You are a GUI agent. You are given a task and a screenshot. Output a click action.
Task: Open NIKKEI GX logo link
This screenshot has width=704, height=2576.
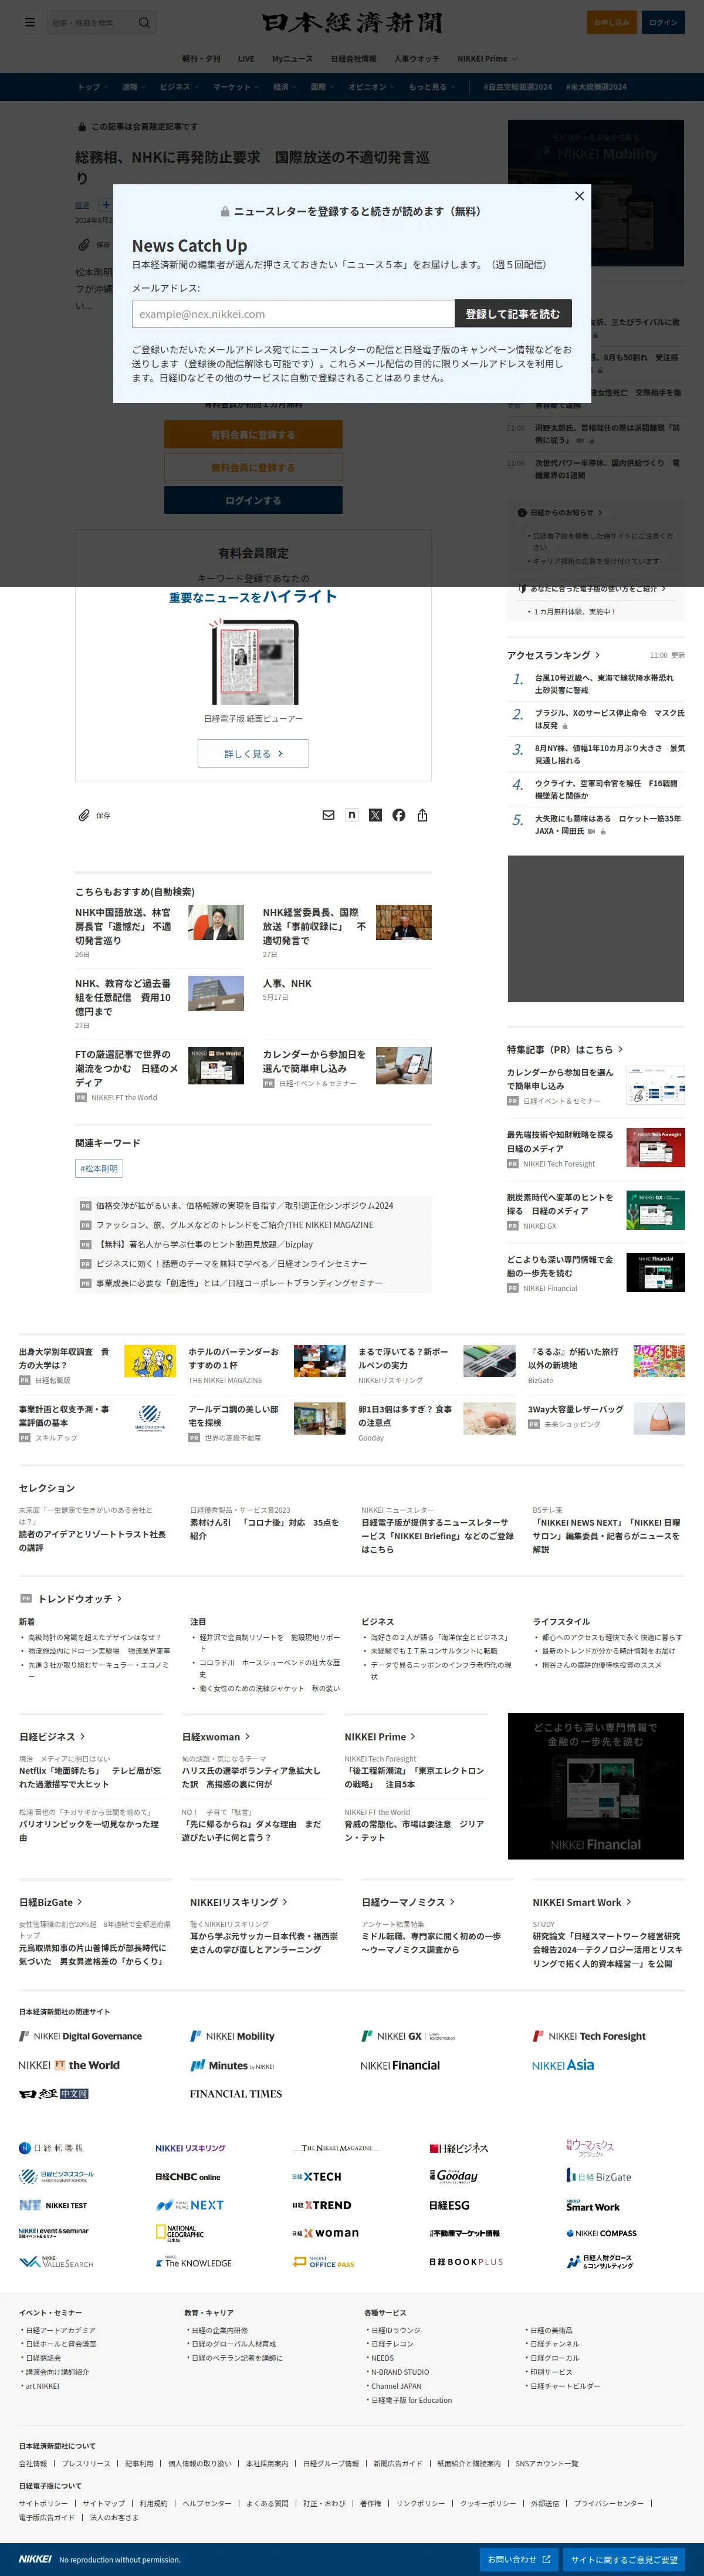click(x=408, y=2036)
